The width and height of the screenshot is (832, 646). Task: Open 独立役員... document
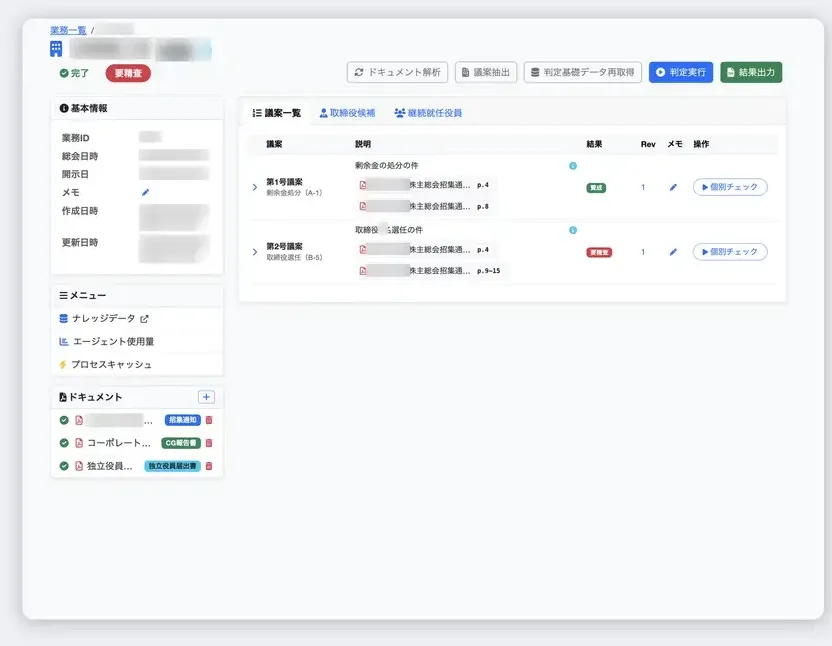click(110, 466)
